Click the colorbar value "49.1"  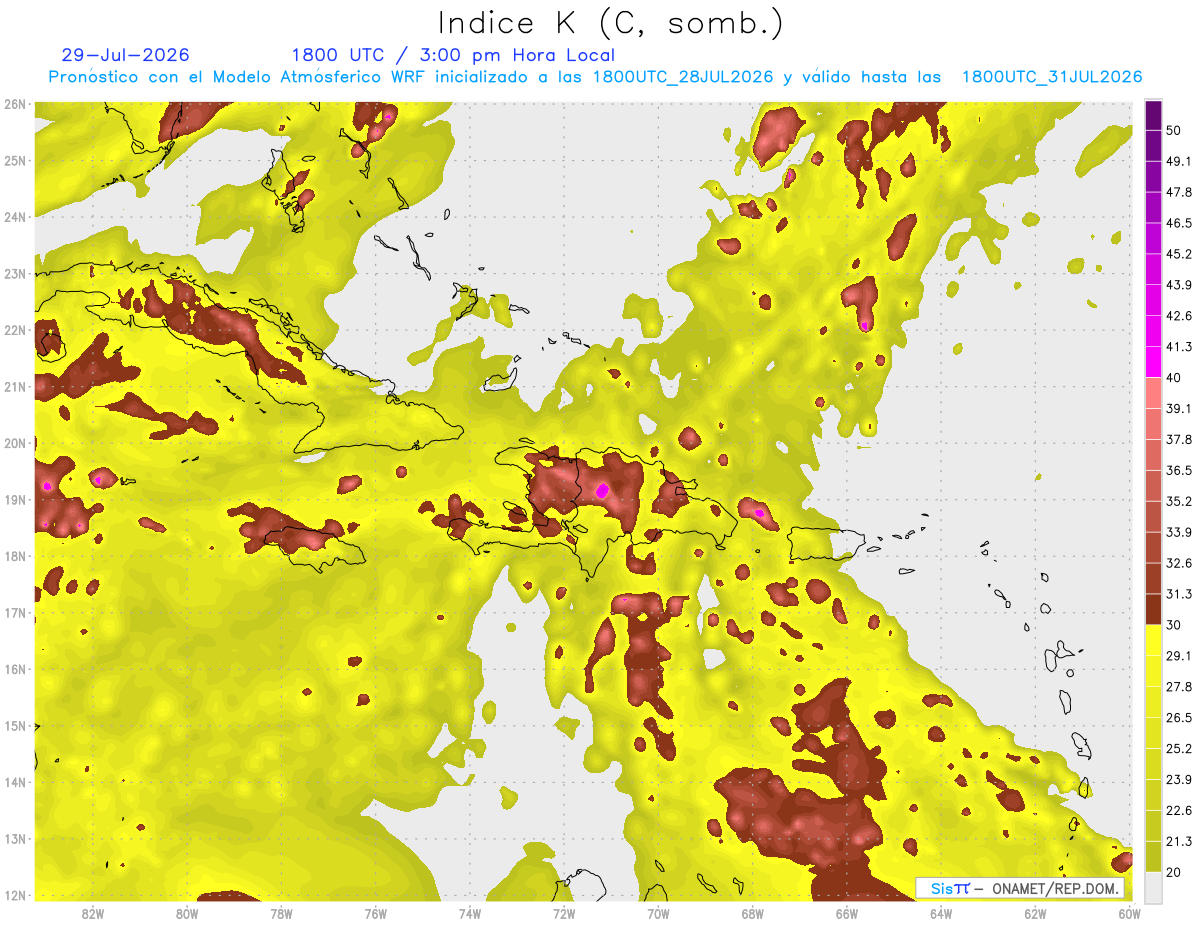(1179, 161)
